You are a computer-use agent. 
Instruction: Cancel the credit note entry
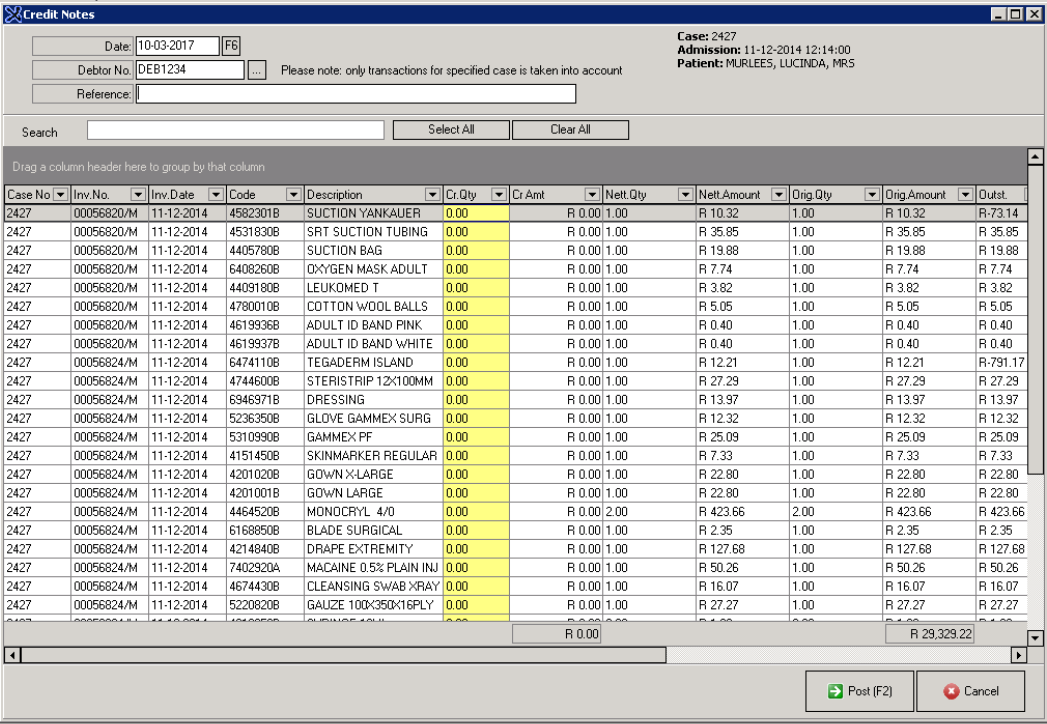click(972, 691)
